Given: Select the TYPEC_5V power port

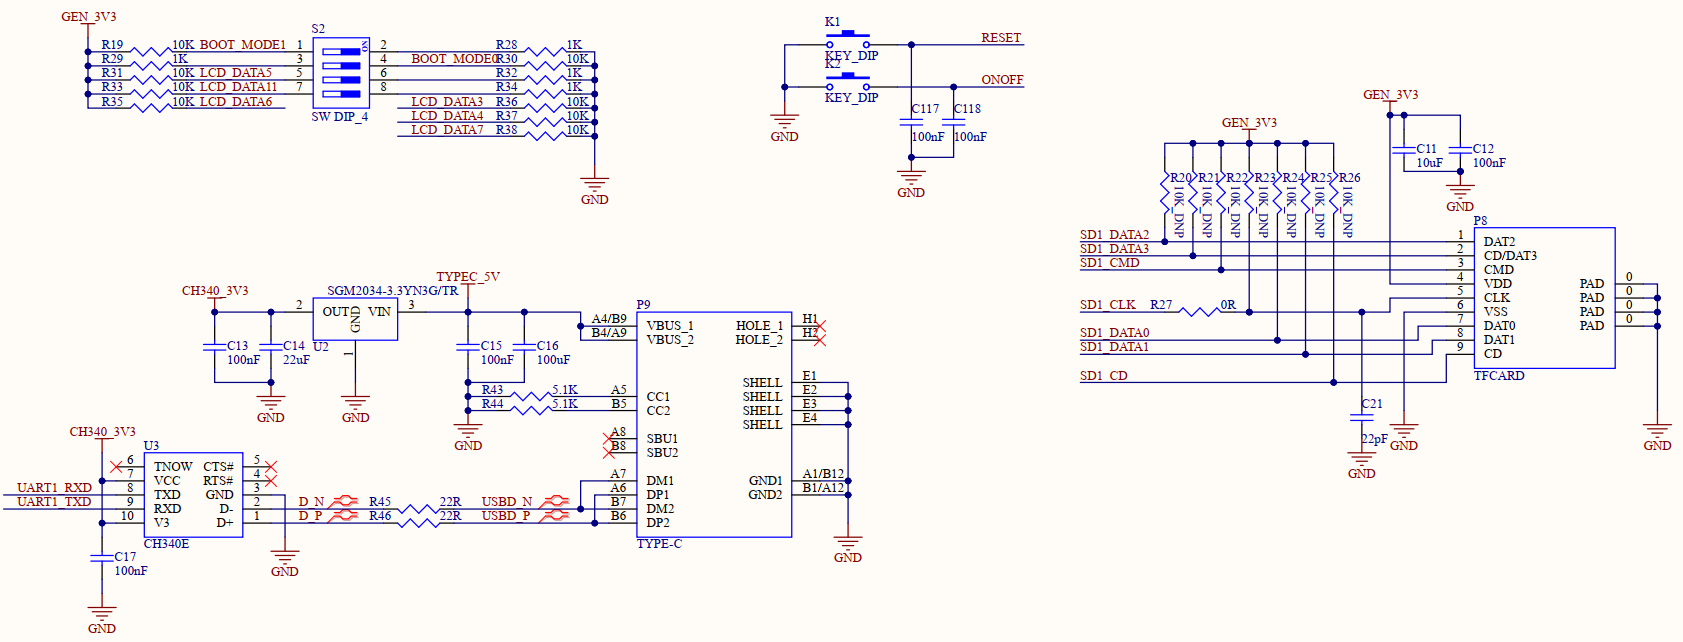Looking at the screenshot, I should 467,278.
